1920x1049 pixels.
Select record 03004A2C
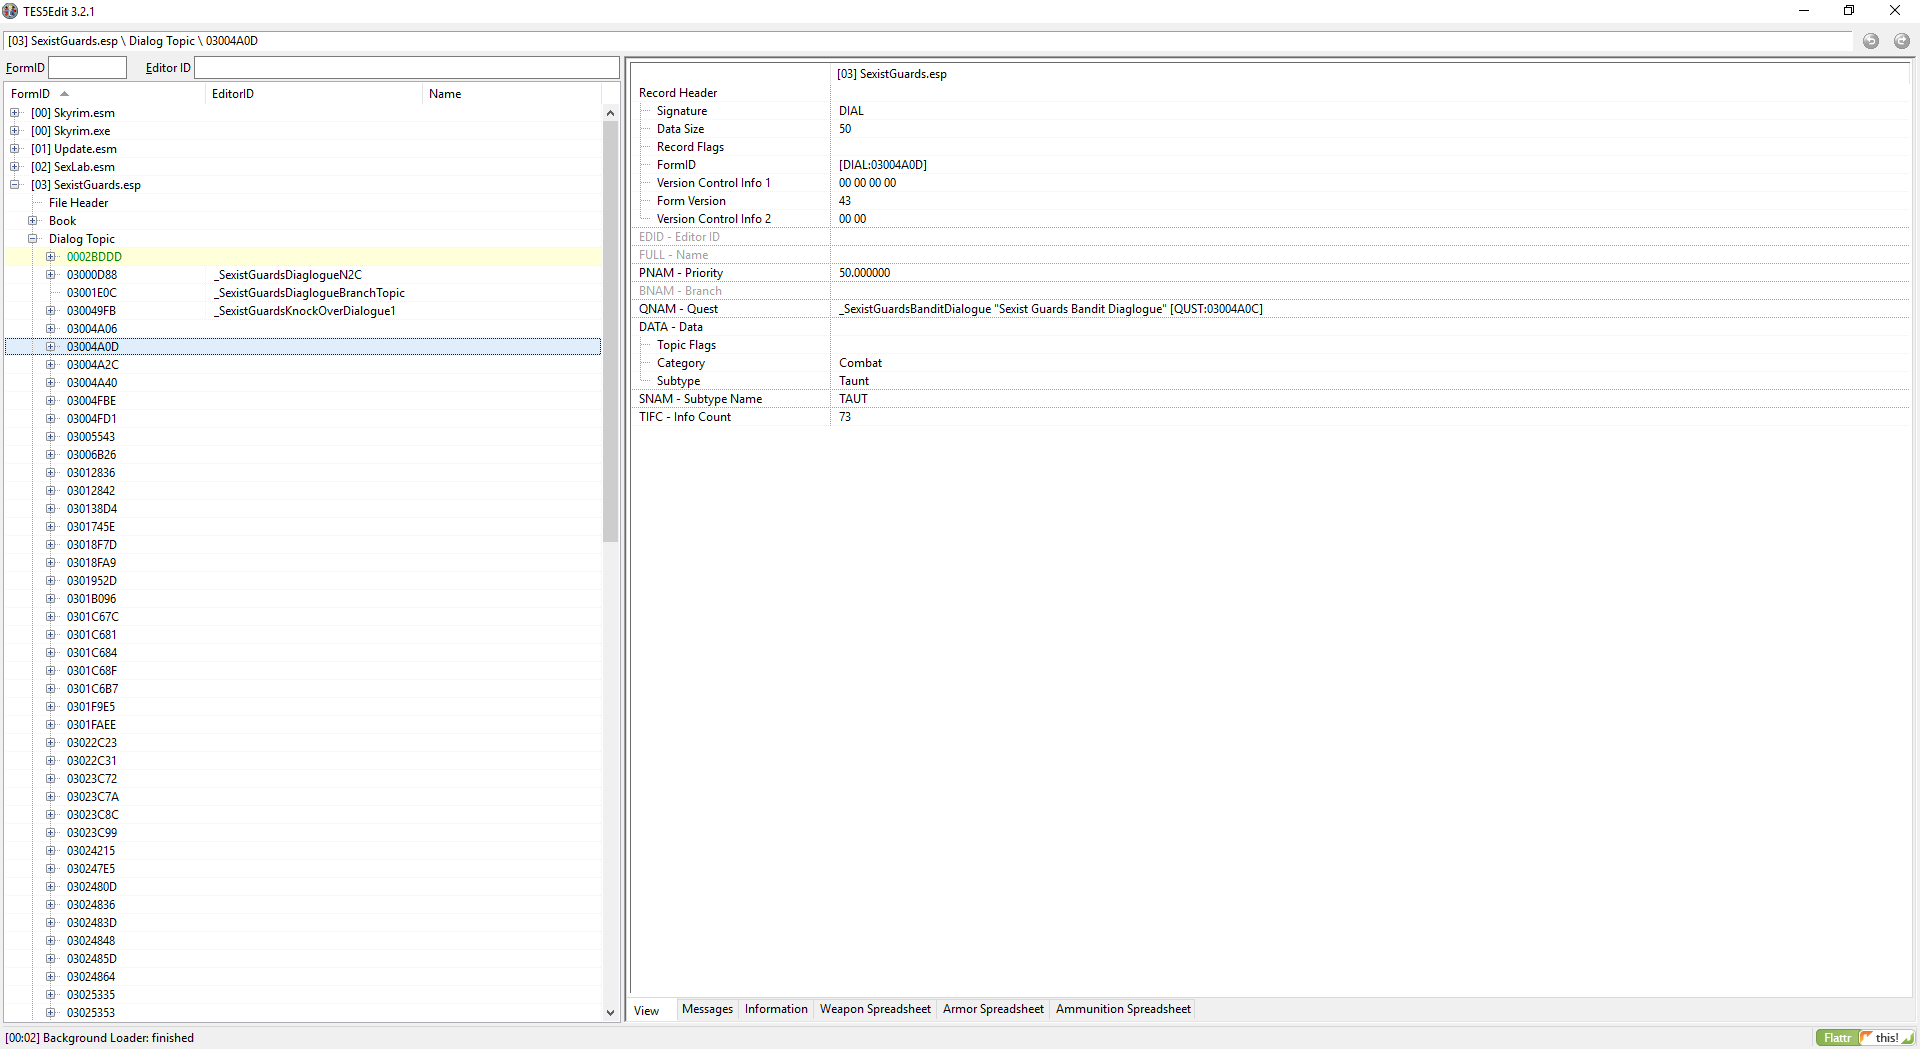click(93, 365)
